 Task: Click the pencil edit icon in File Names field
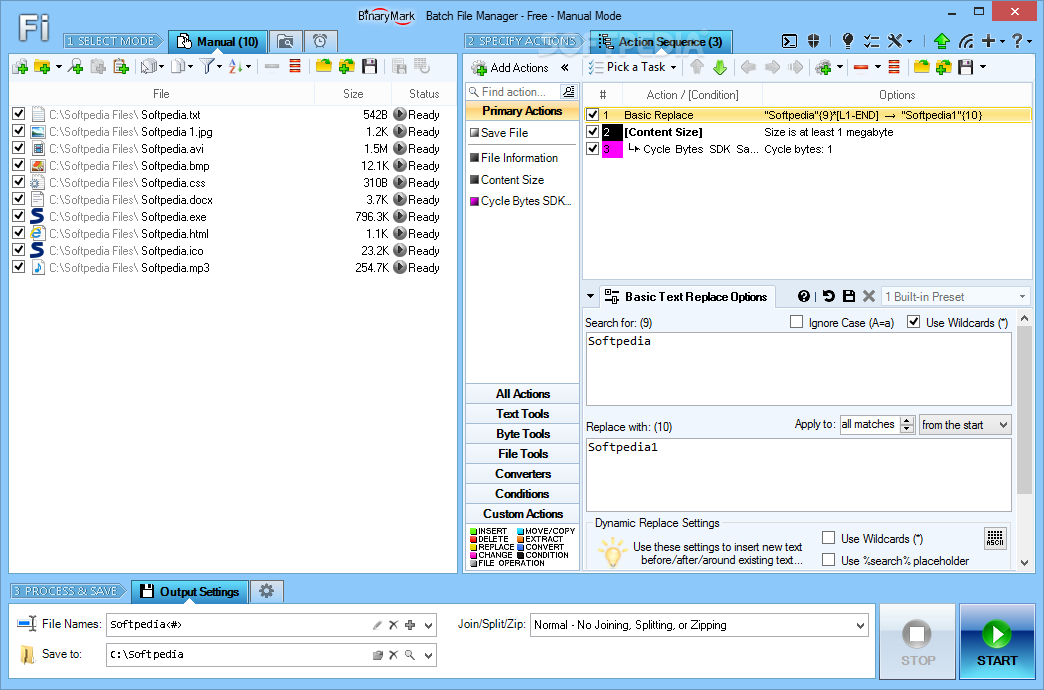(x=377, y=625)
